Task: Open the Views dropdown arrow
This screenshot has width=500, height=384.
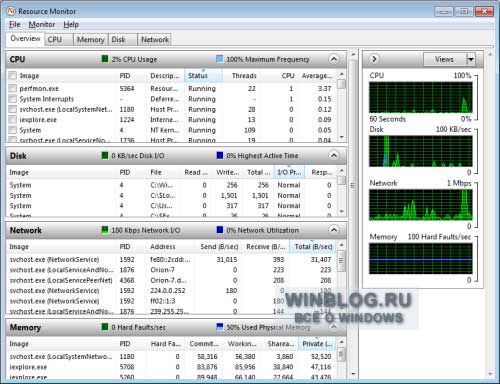Action: tap(470, 59)
